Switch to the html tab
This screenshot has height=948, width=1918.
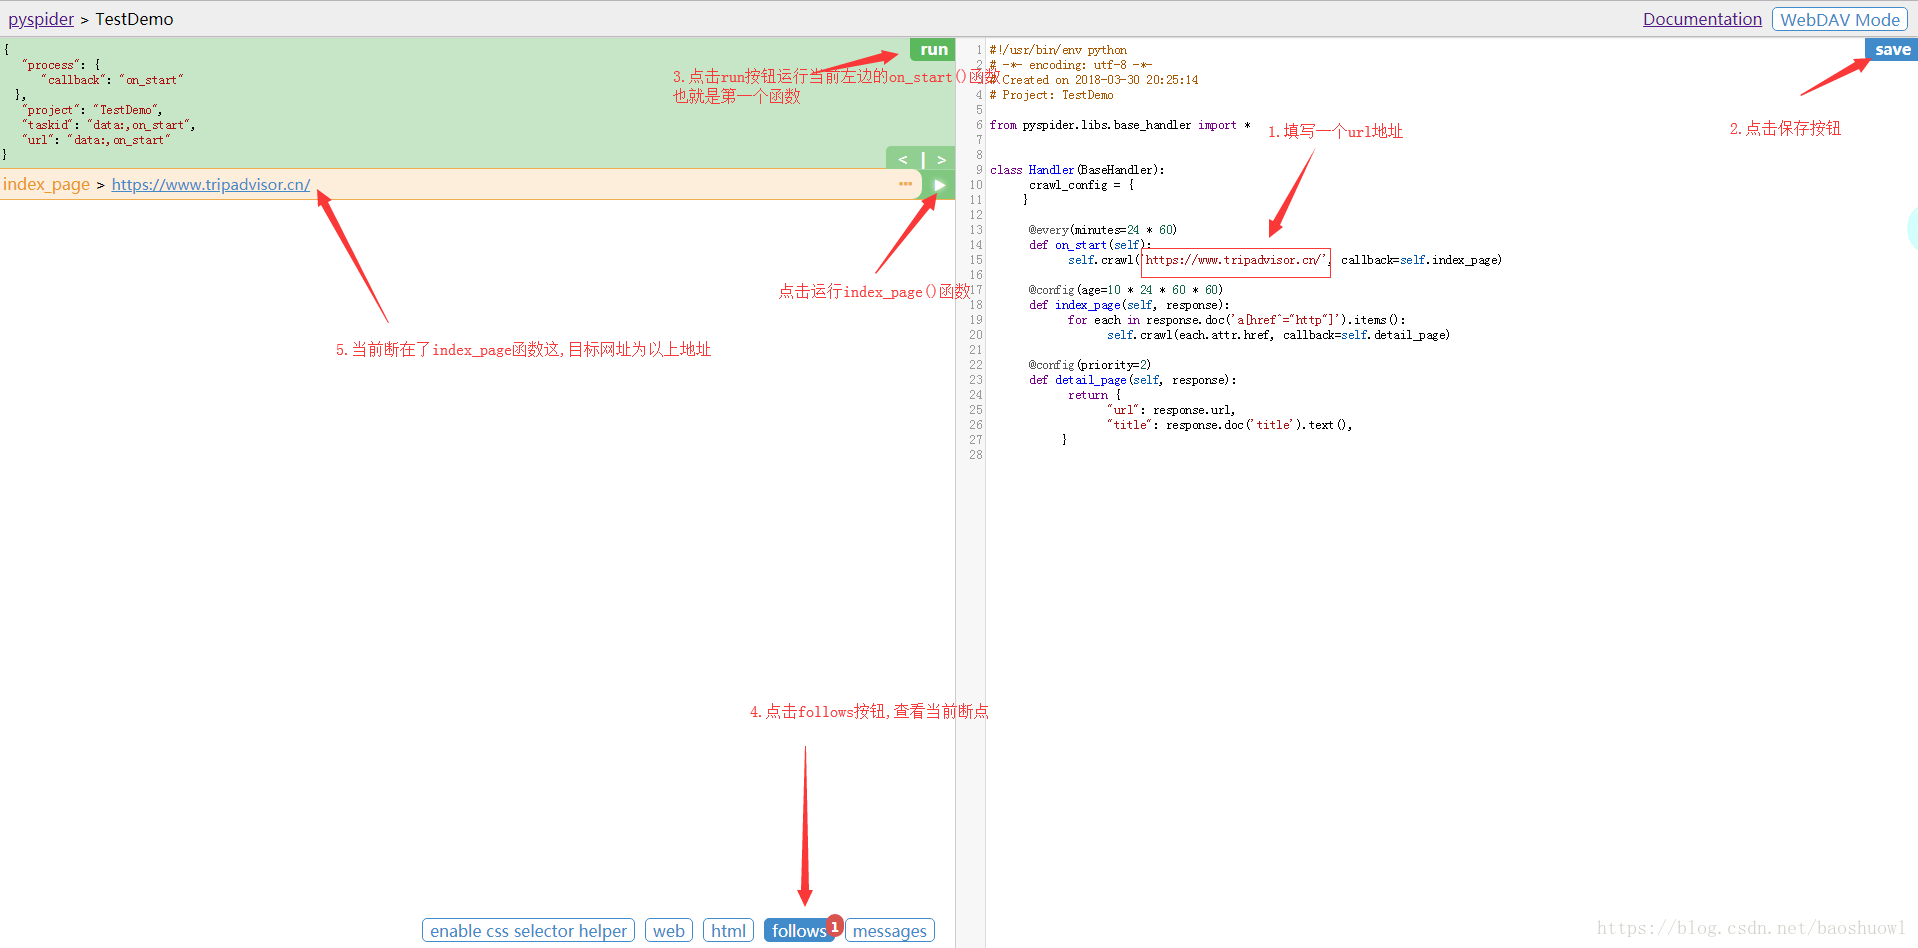click(728, 930)
